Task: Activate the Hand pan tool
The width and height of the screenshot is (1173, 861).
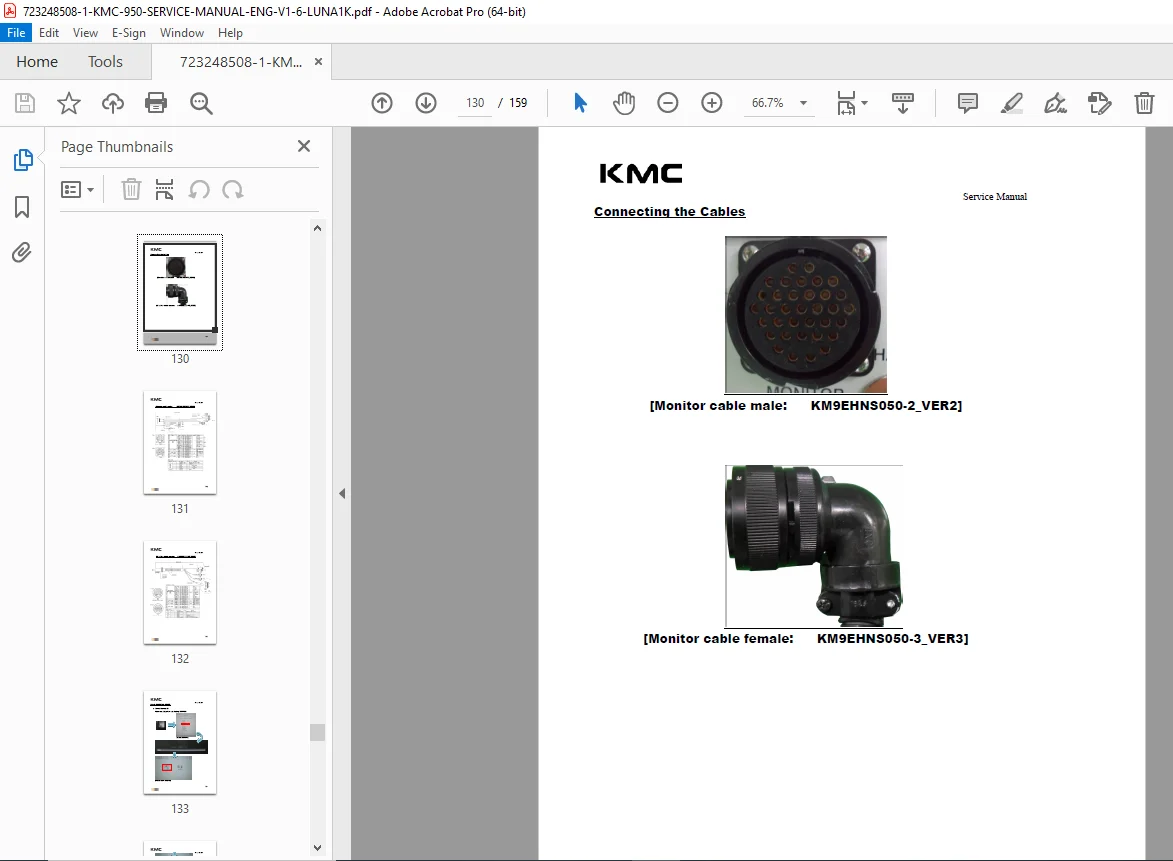Action: click(624, 103)
